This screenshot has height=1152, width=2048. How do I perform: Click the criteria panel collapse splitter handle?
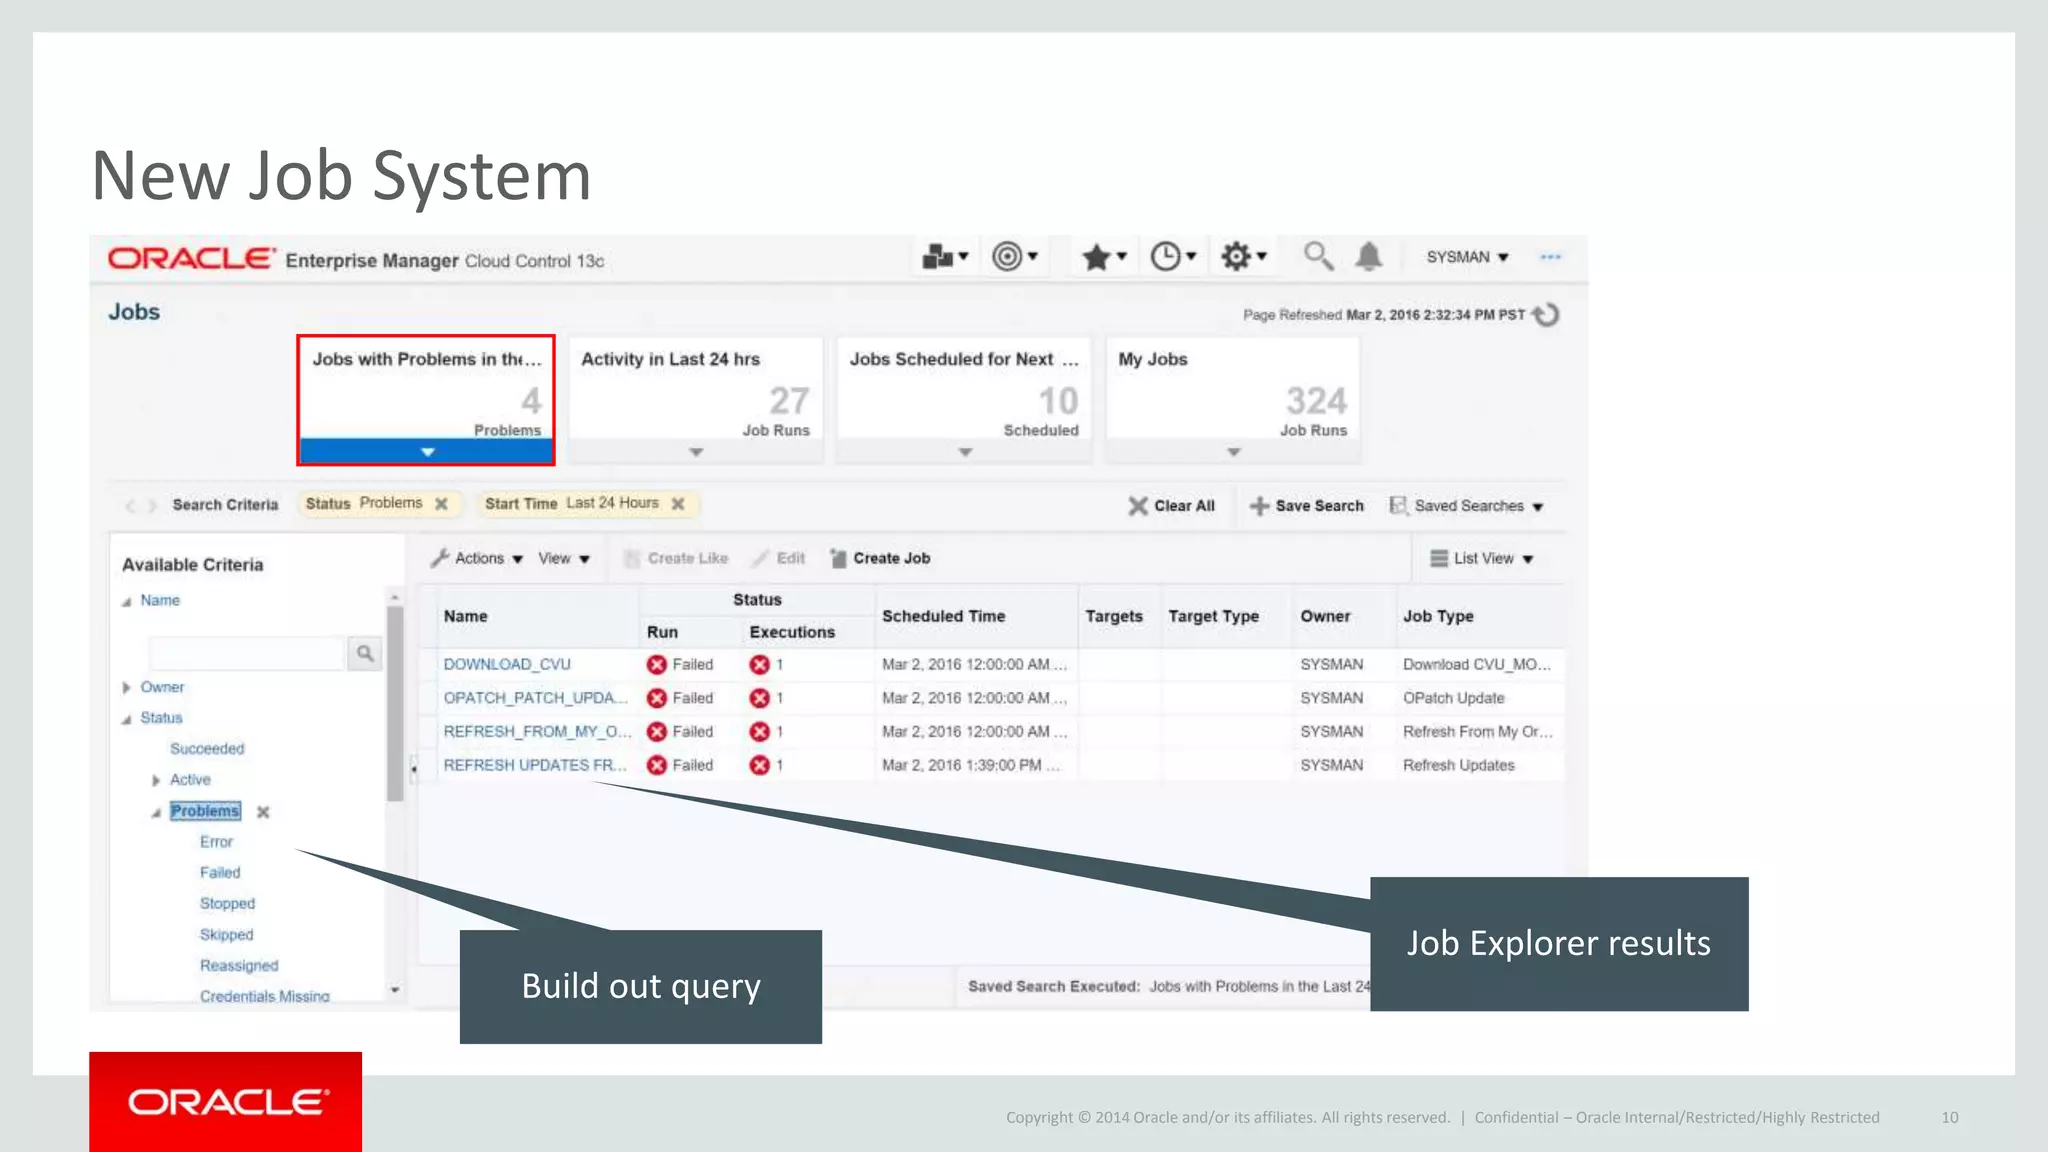click(x=413, y=768)
